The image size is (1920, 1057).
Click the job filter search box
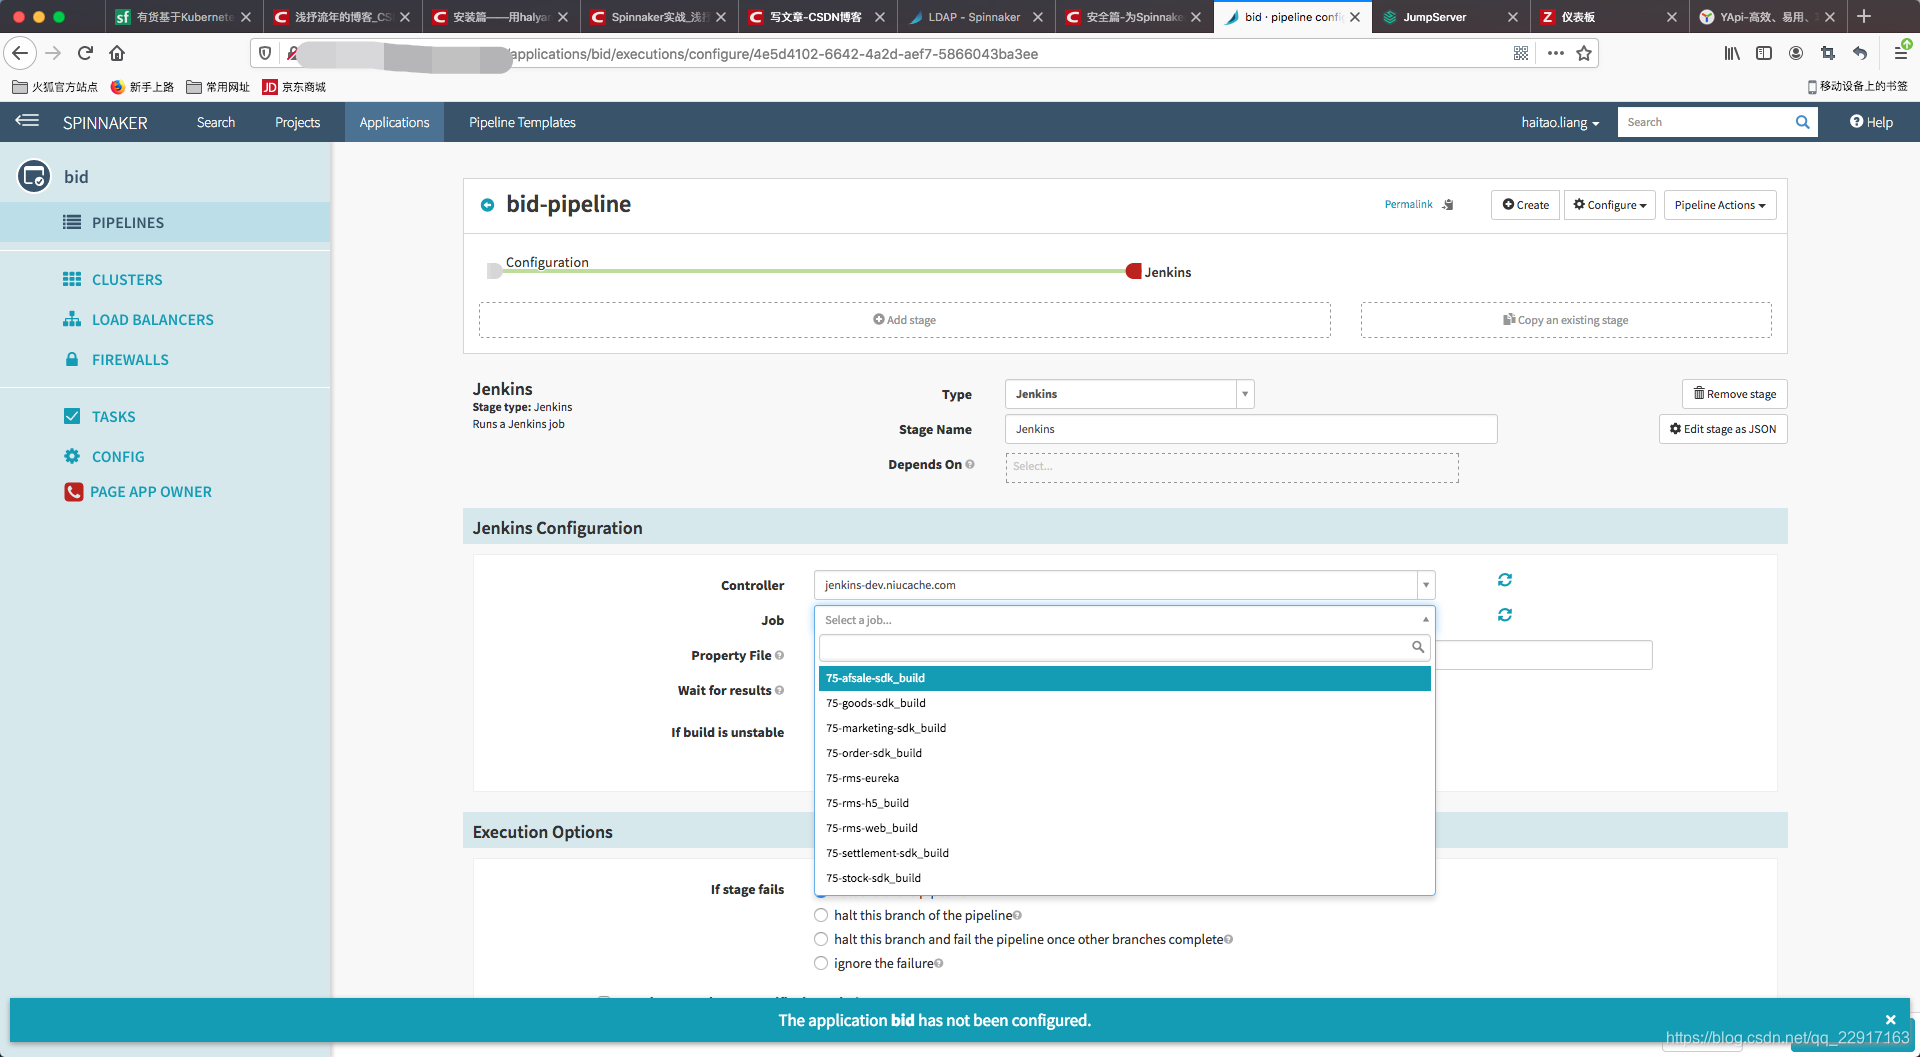1124,647
